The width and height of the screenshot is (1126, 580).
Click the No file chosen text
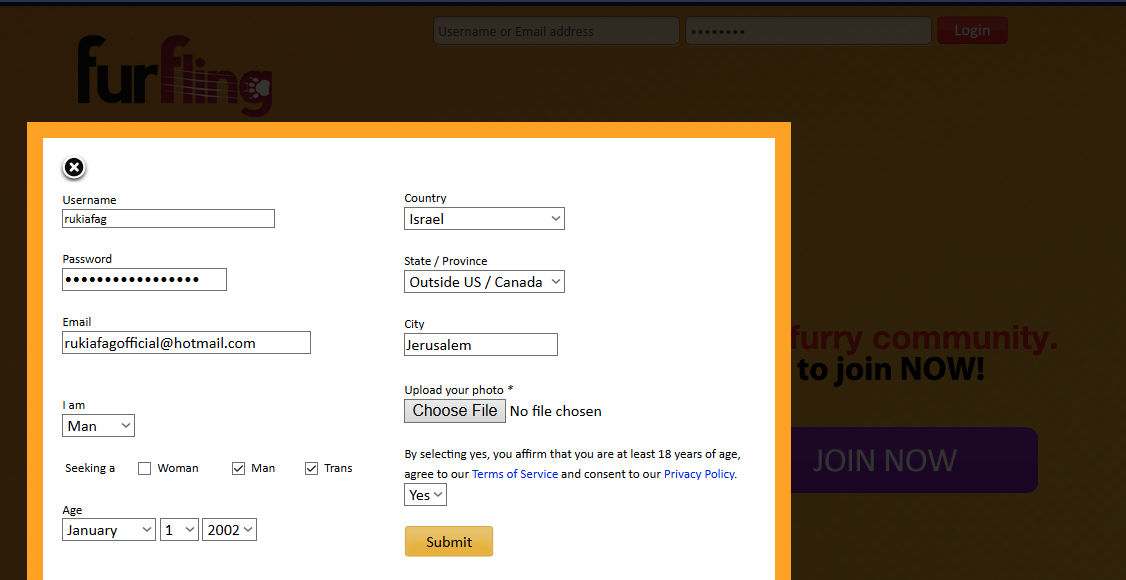click(556, 411)
